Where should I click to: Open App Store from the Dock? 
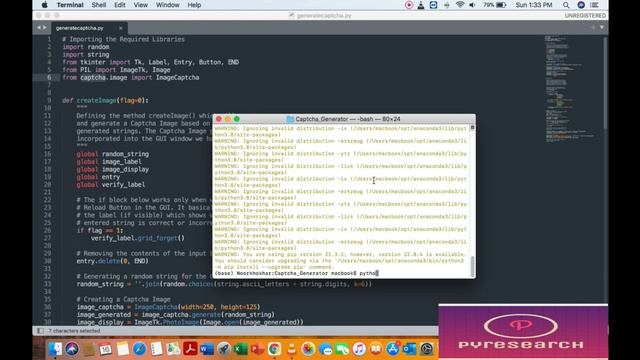(x=393, y=349)
